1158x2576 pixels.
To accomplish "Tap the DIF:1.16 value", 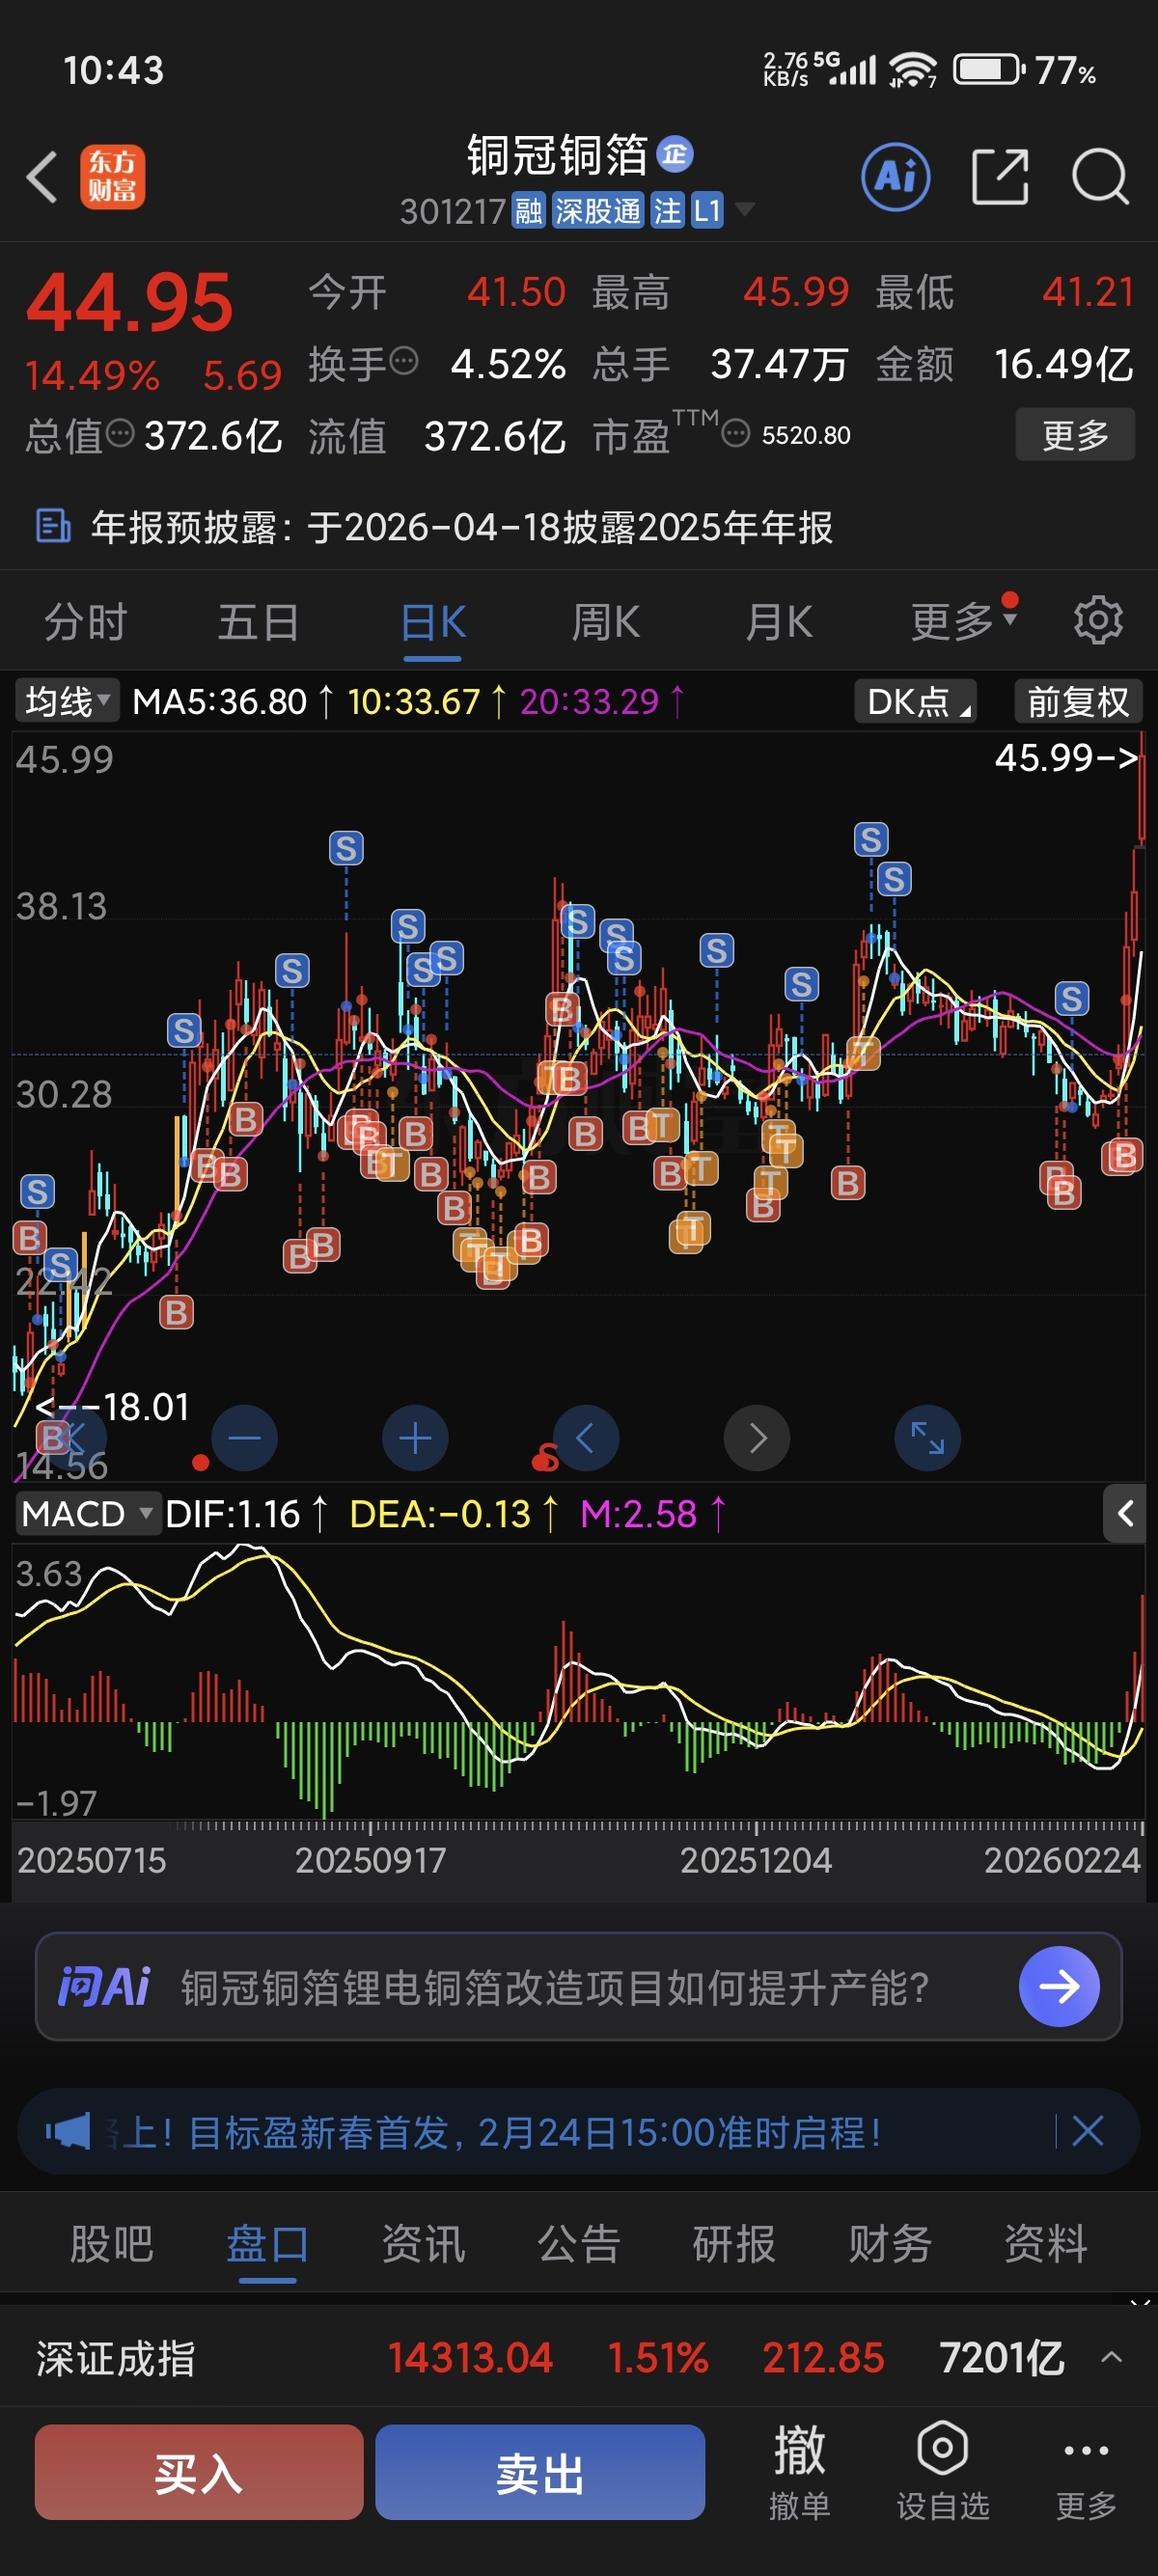I will tap(232, 1514).
